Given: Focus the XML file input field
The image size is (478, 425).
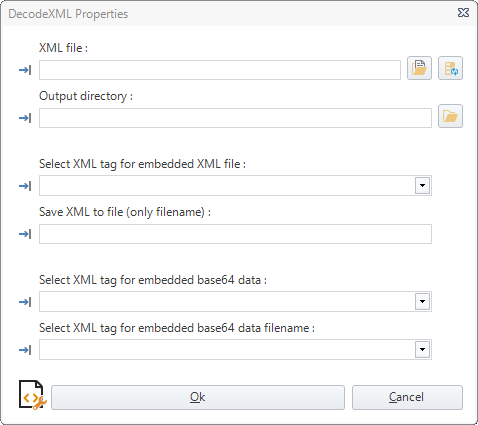Looking at the screenshot, I should (220, 70).
